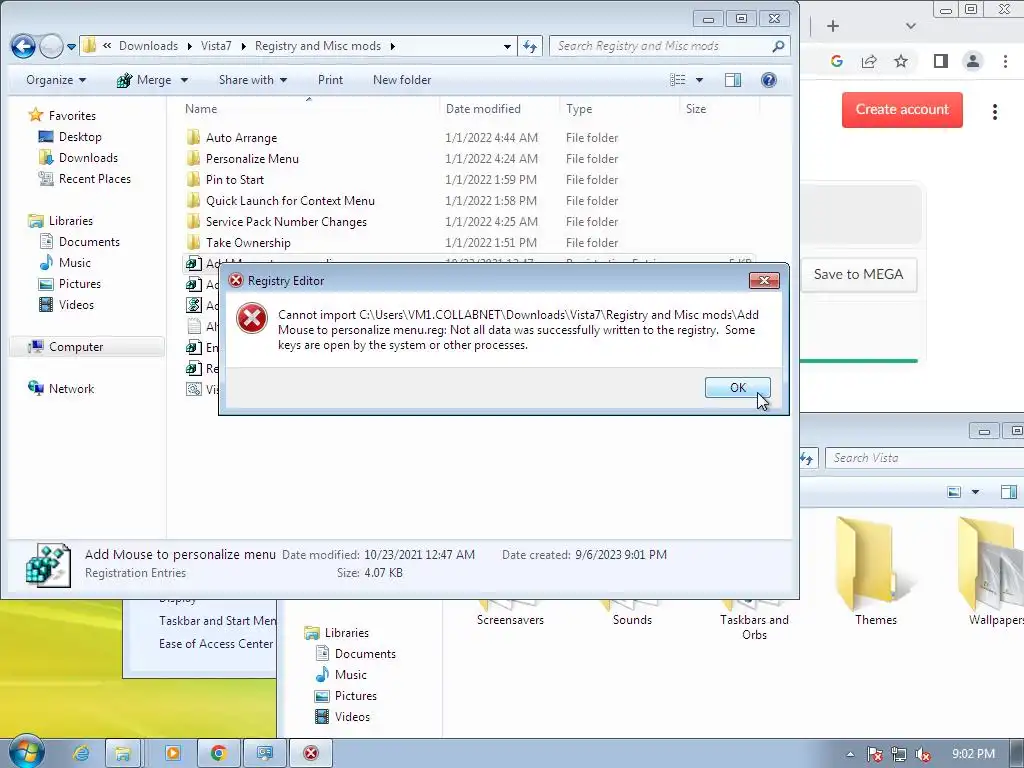Click Windows Media Player taskbar icon
This screenshot has width=1024, height=768.
tap(173, 754)
